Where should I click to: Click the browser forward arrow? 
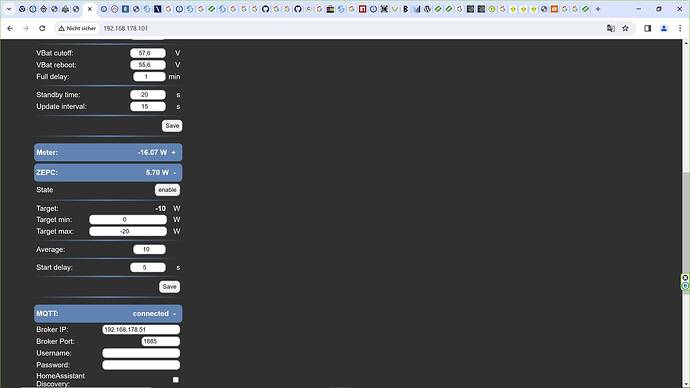(x=26, y=28)
